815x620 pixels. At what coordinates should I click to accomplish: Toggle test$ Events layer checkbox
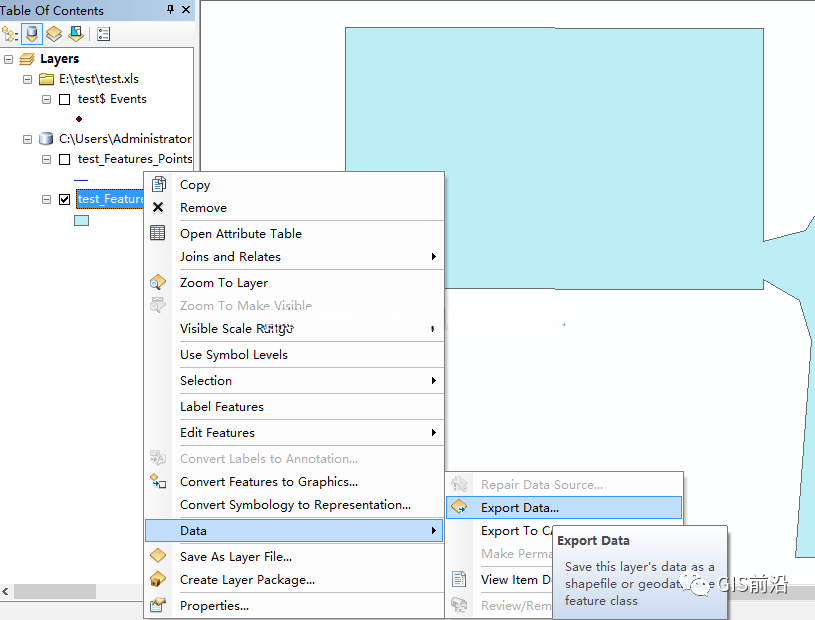point(64,99)
